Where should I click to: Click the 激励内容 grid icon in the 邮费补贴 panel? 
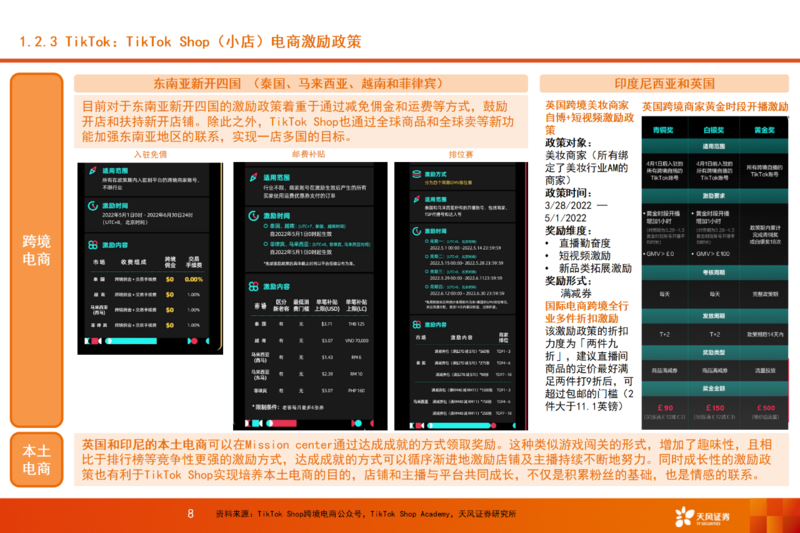(254, 285)
